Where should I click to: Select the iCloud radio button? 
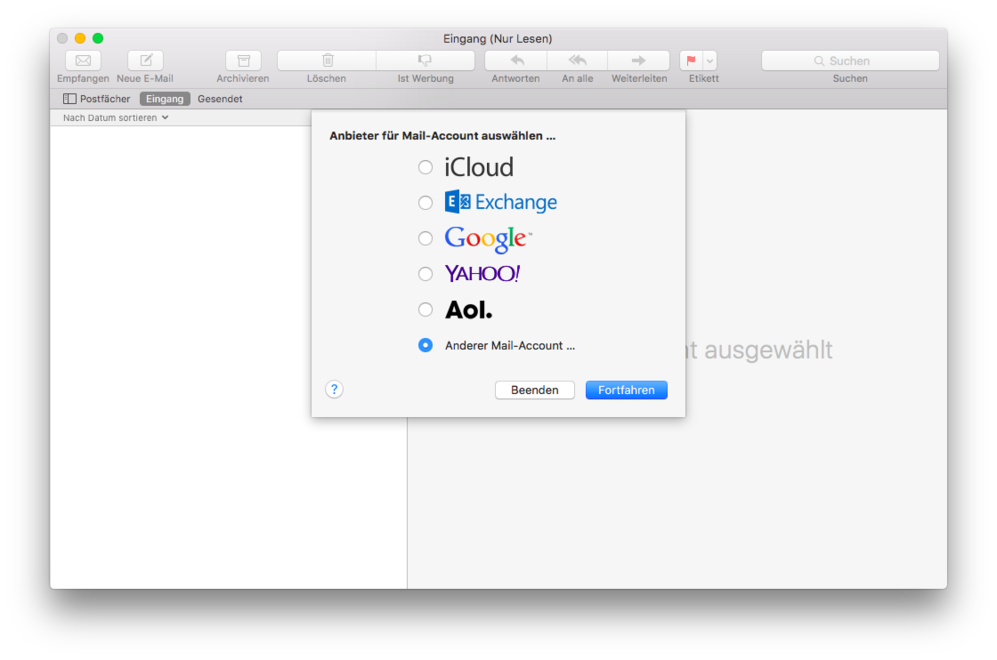pyautogui.click(x=425, y=167)
